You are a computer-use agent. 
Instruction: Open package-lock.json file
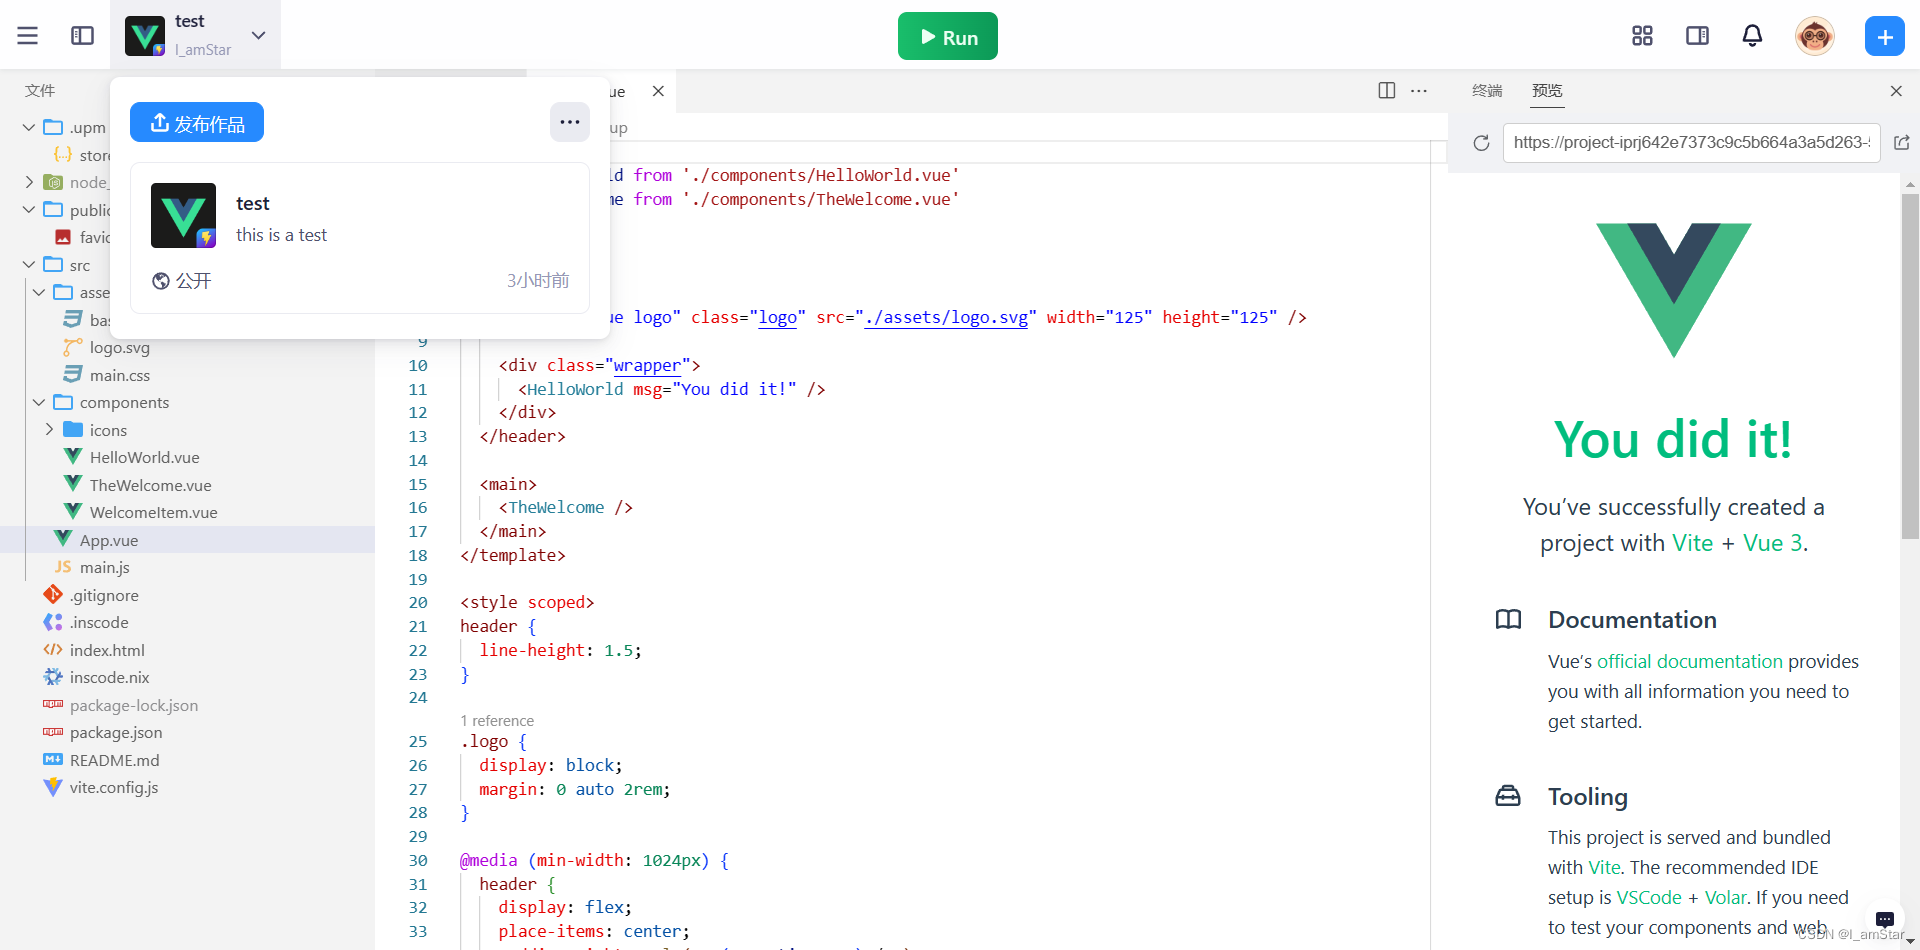[x=134, y=705]
